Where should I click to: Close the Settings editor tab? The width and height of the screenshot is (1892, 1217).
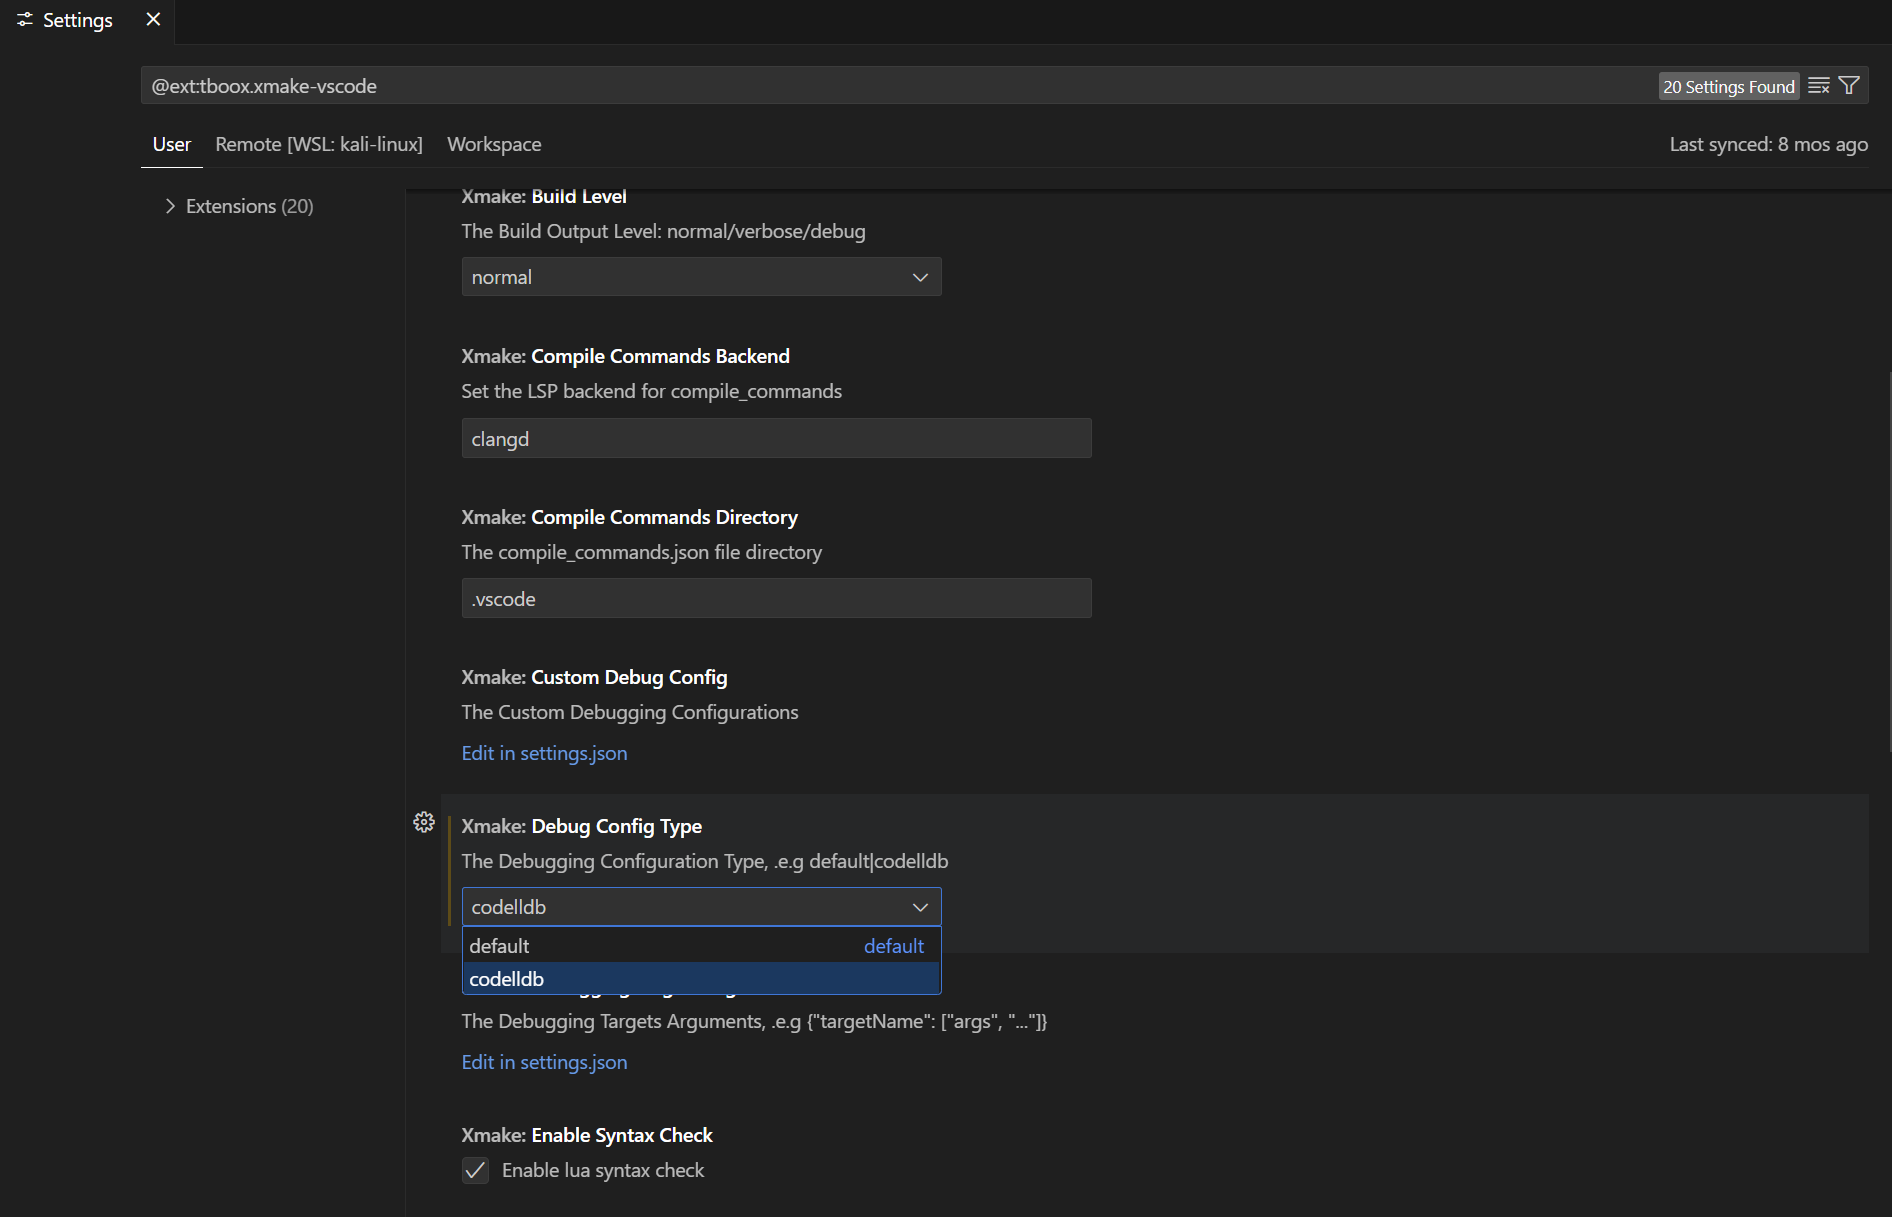153,20
